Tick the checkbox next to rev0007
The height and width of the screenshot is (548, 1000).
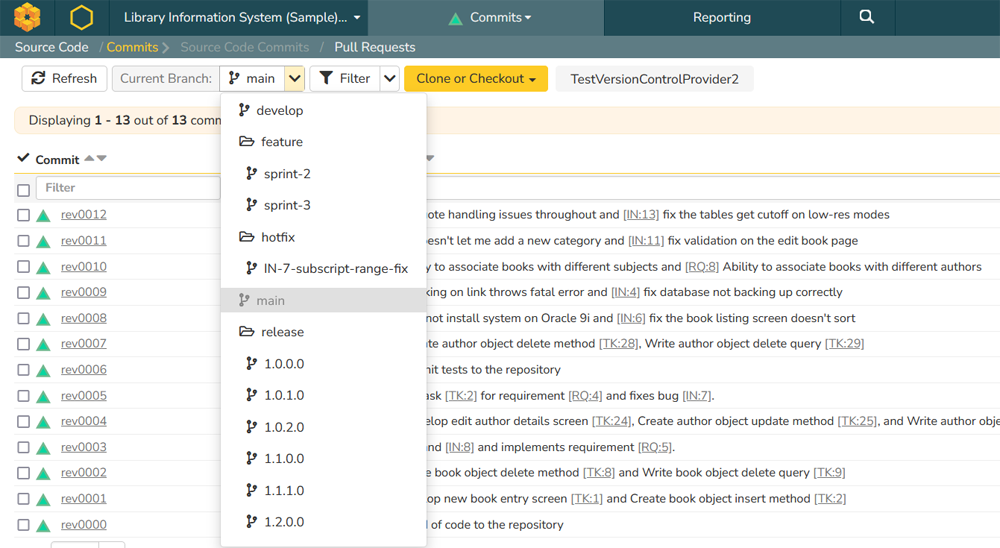(x=23, y=344)
